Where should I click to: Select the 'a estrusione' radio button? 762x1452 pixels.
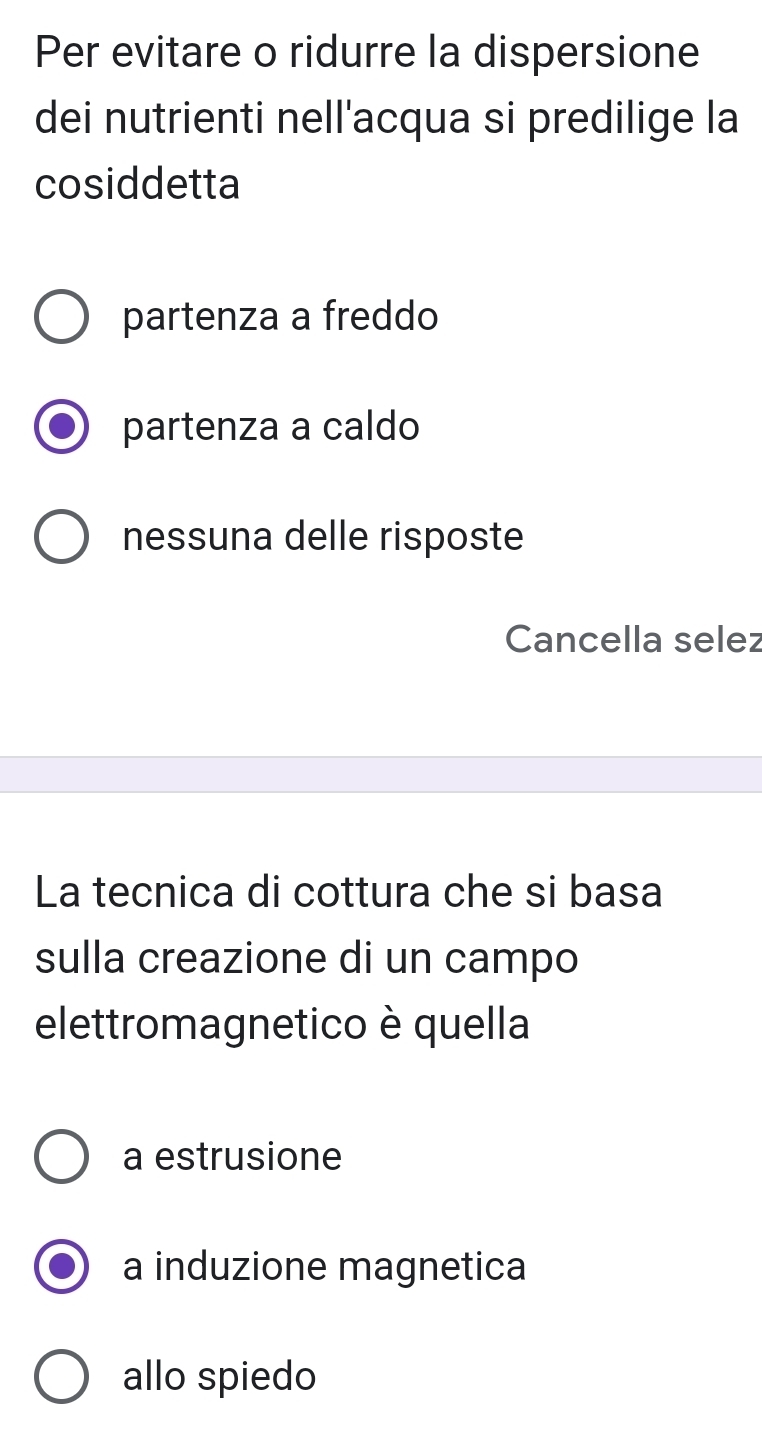61,1158
